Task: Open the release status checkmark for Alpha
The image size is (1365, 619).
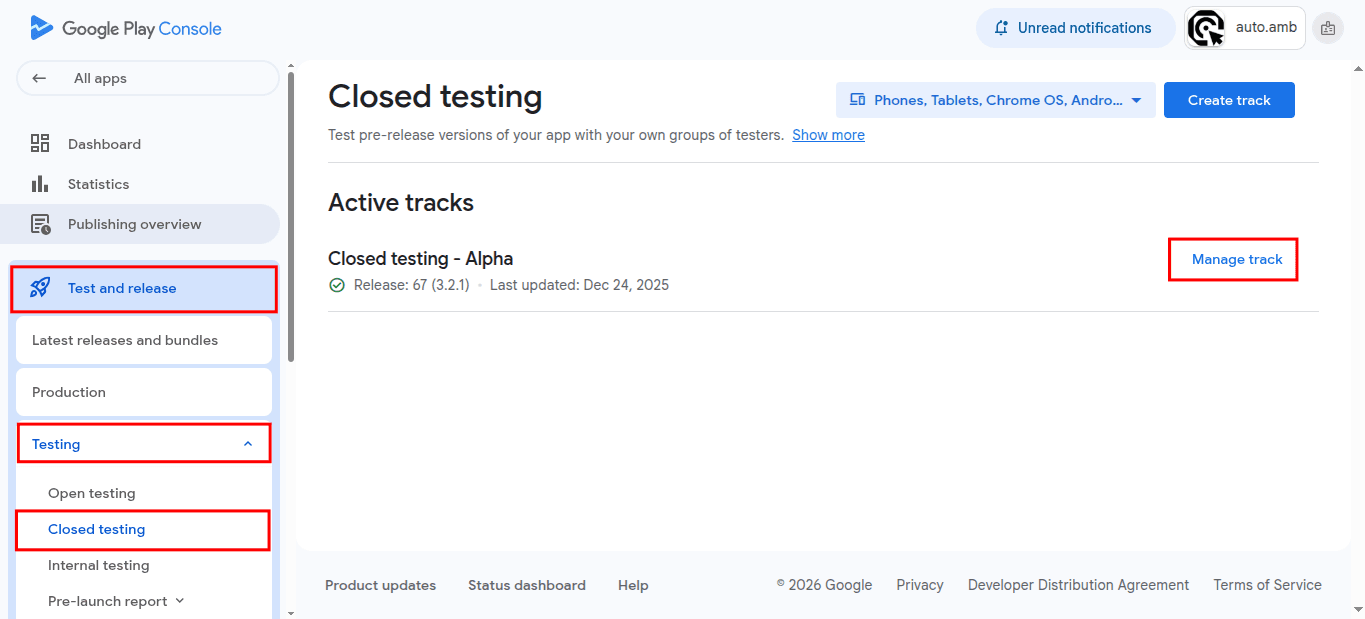Action: point(337,285)
